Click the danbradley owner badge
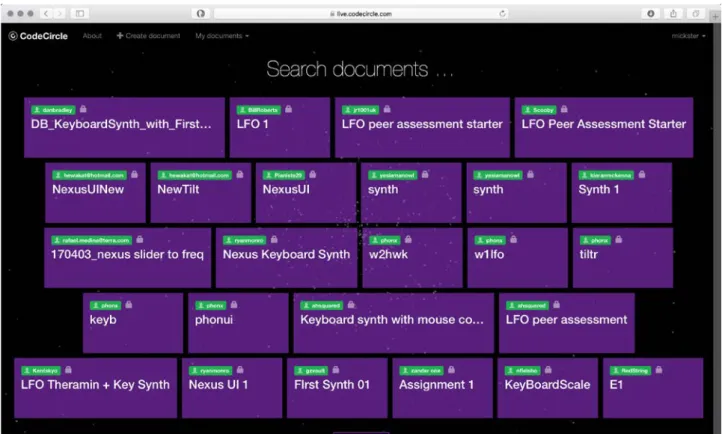Viewport: 722px width, 434px height. coord(53,110)
